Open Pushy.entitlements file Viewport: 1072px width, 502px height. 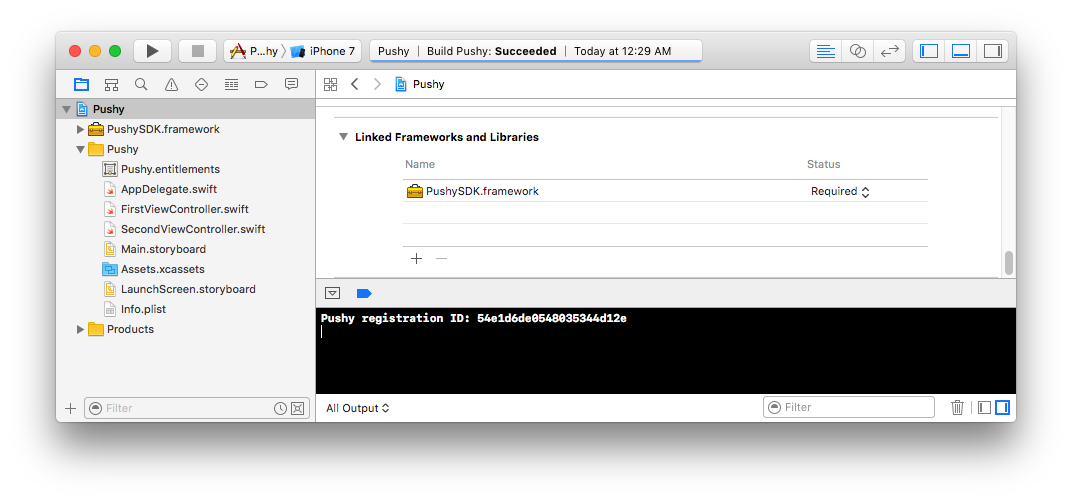point(170,169)
